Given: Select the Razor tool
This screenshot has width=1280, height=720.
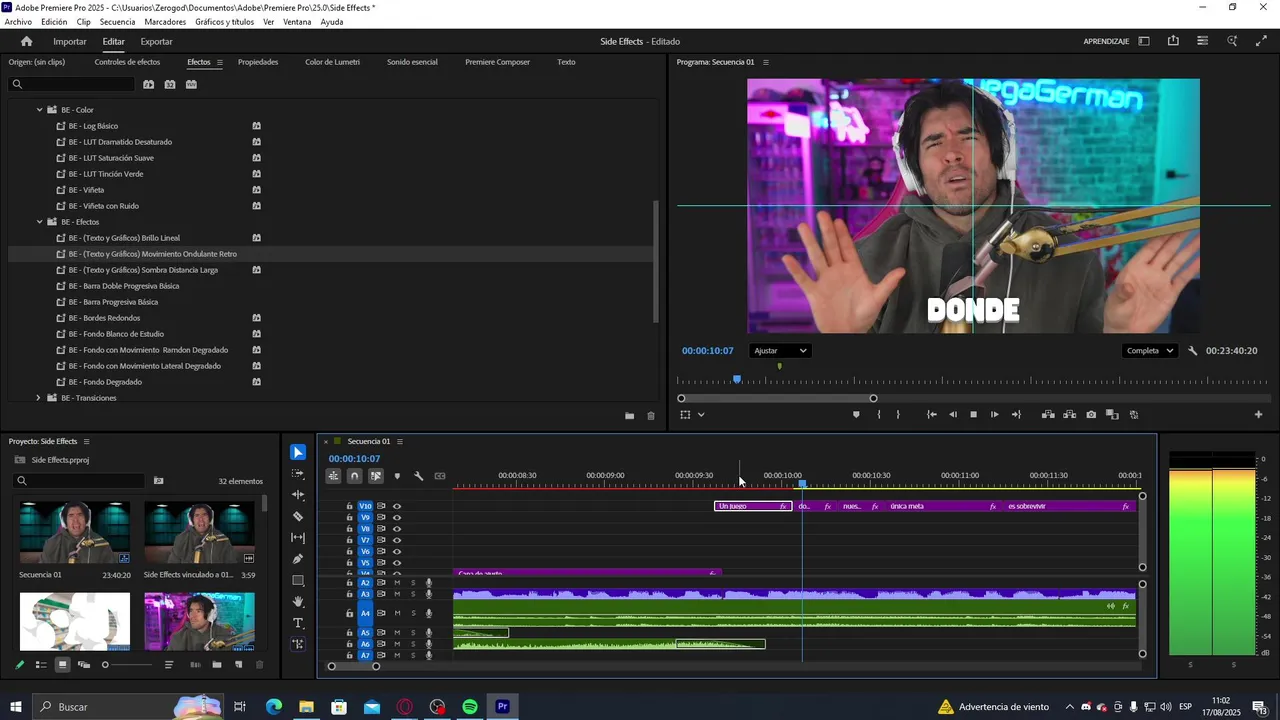Looking at the screenshot, I should pyautogui.click(x=298, y=516).
